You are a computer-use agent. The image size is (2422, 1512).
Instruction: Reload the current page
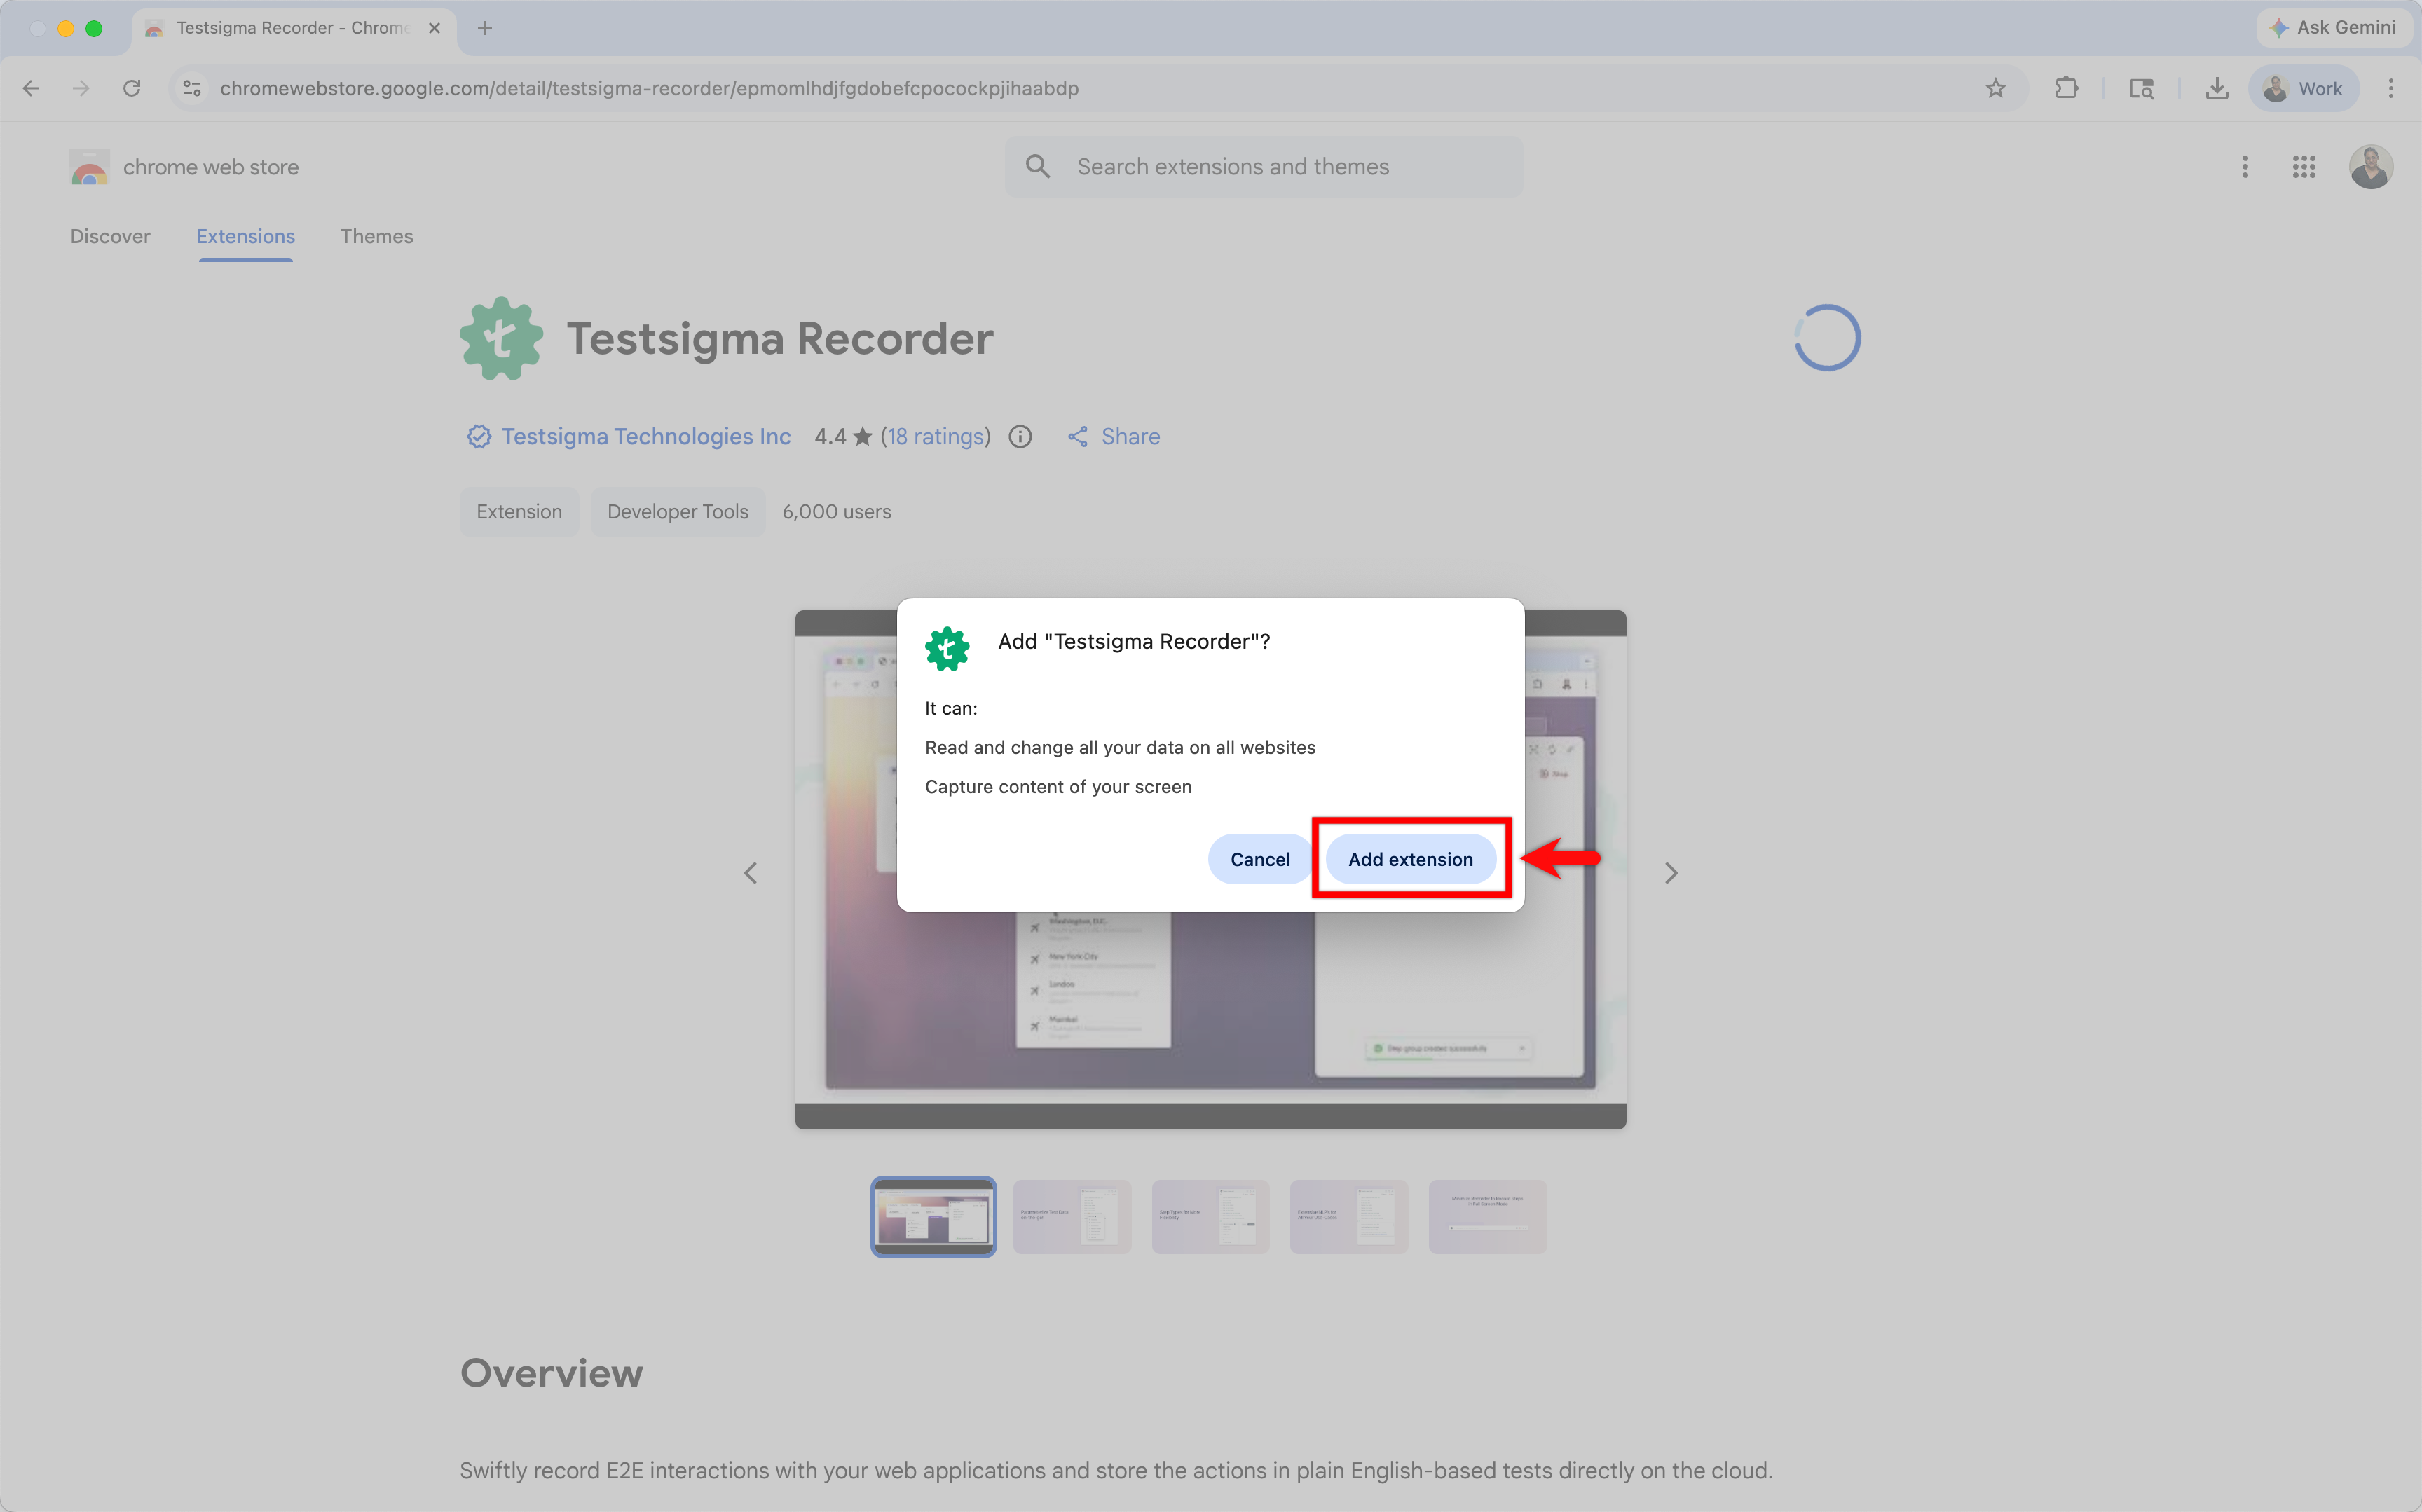click(x=132, y=88)
